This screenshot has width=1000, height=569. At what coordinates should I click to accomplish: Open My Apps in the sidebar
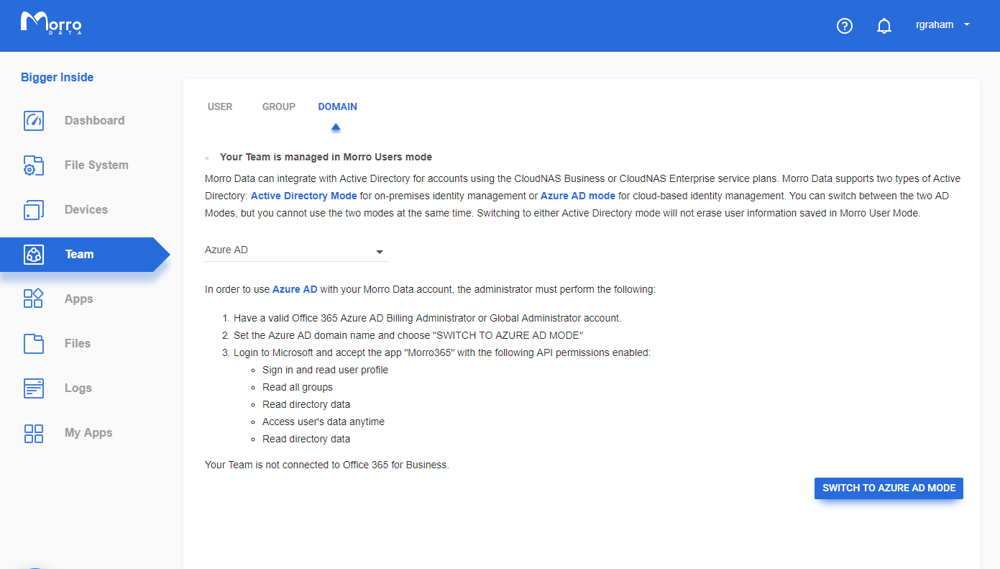click(x=88, y=433)
